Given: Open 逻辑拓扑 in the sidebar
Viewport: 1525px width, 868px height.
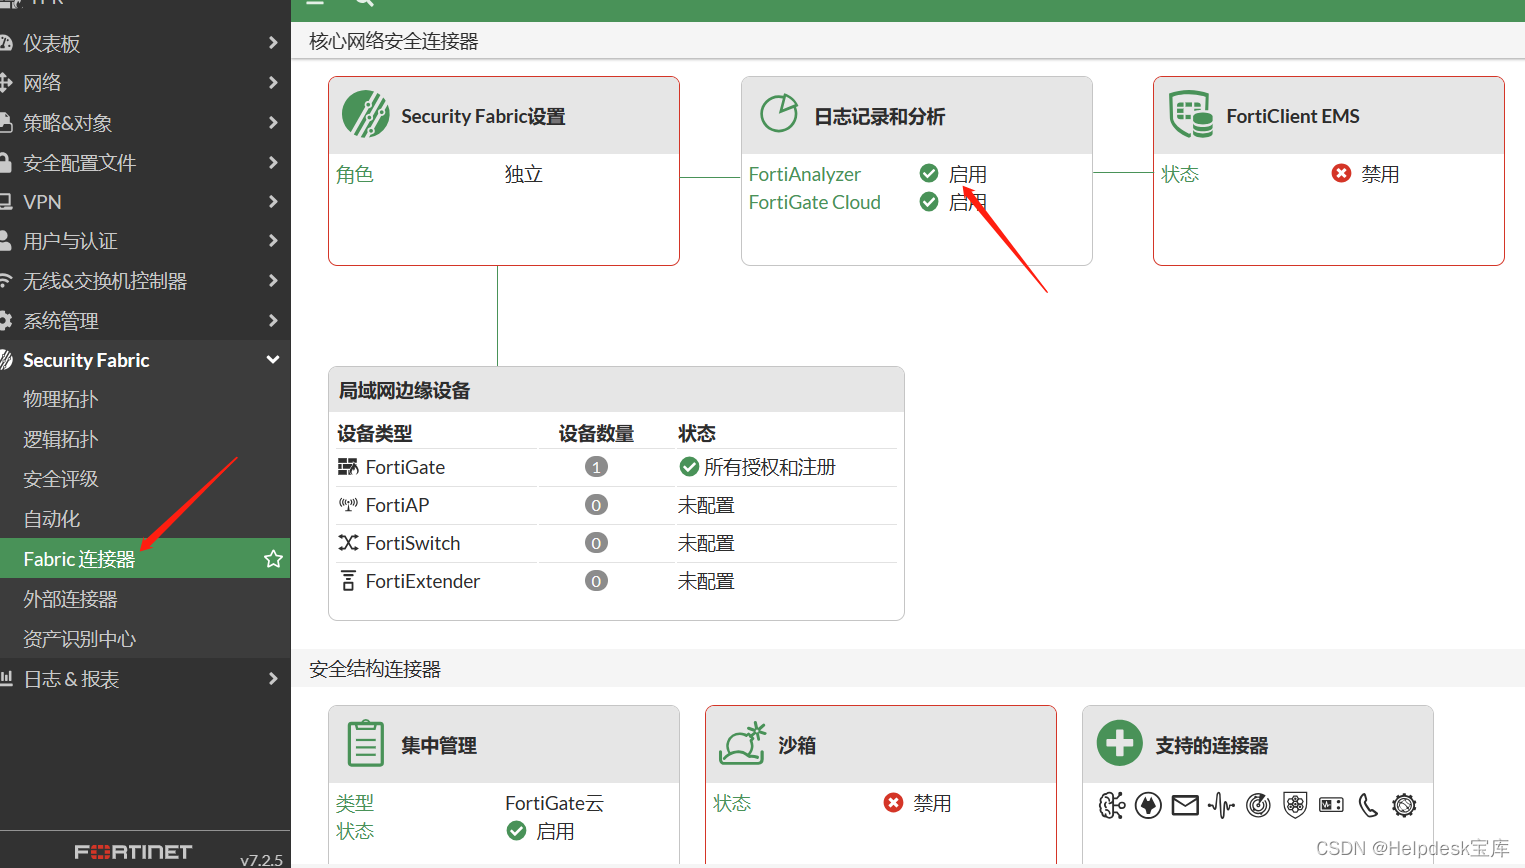Looking at the screenshot, I should [x=61, y=439].
